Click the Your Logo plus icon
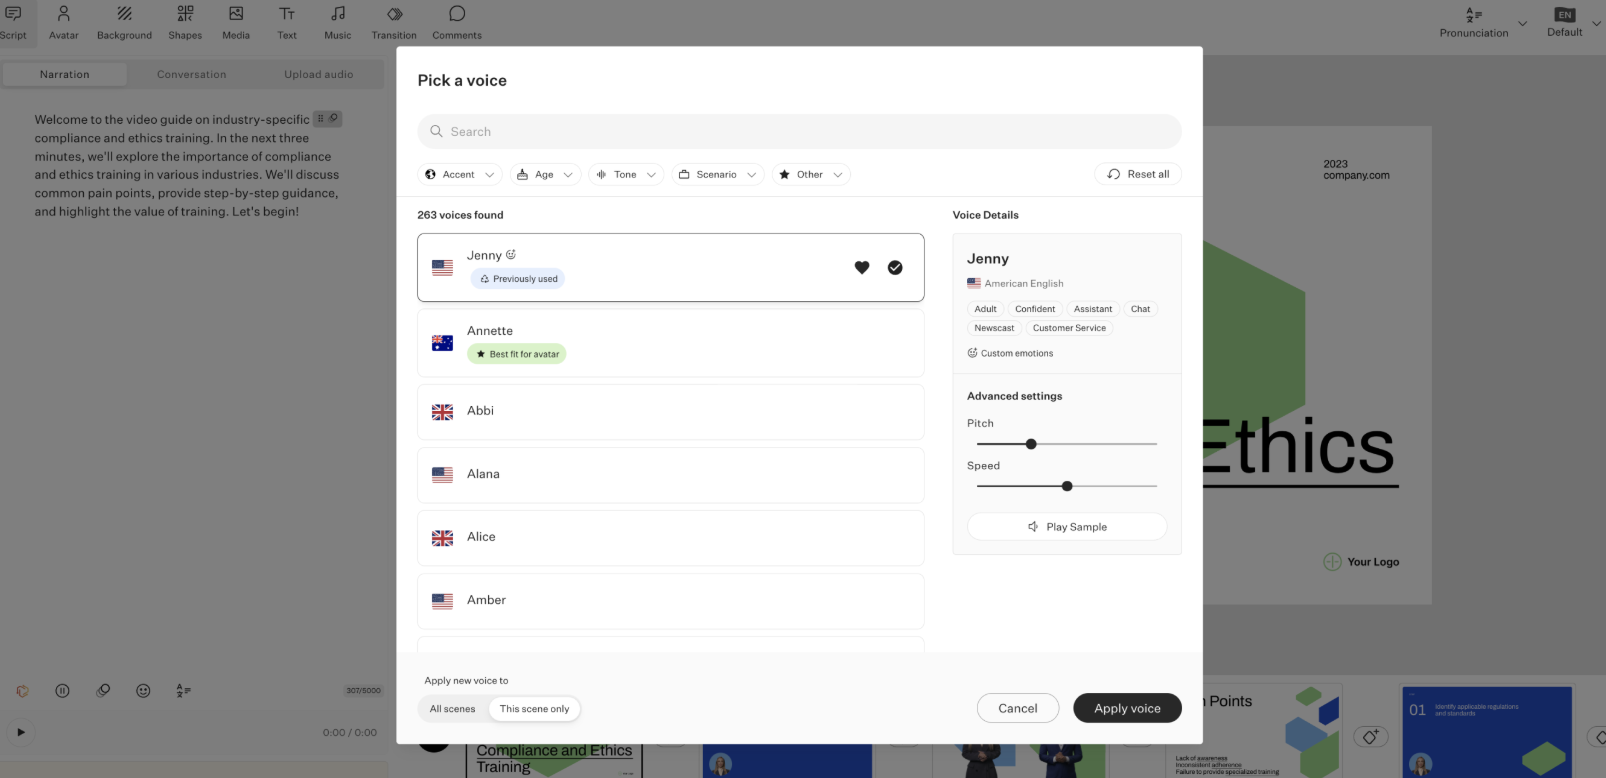The height and width of the screenshot is (778, 1606). click(1332, 562)
